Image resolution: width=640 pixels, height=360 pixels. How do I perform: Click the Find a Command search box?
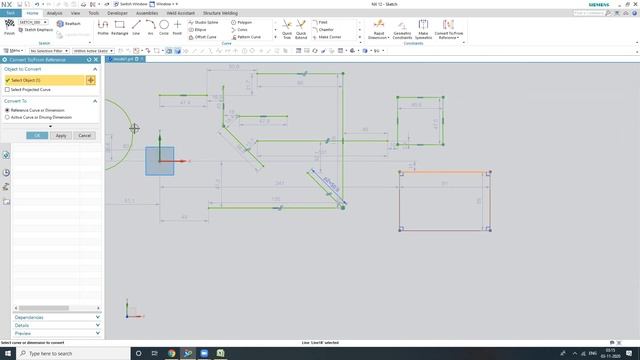pyautogui.click(x=588, y=13)
